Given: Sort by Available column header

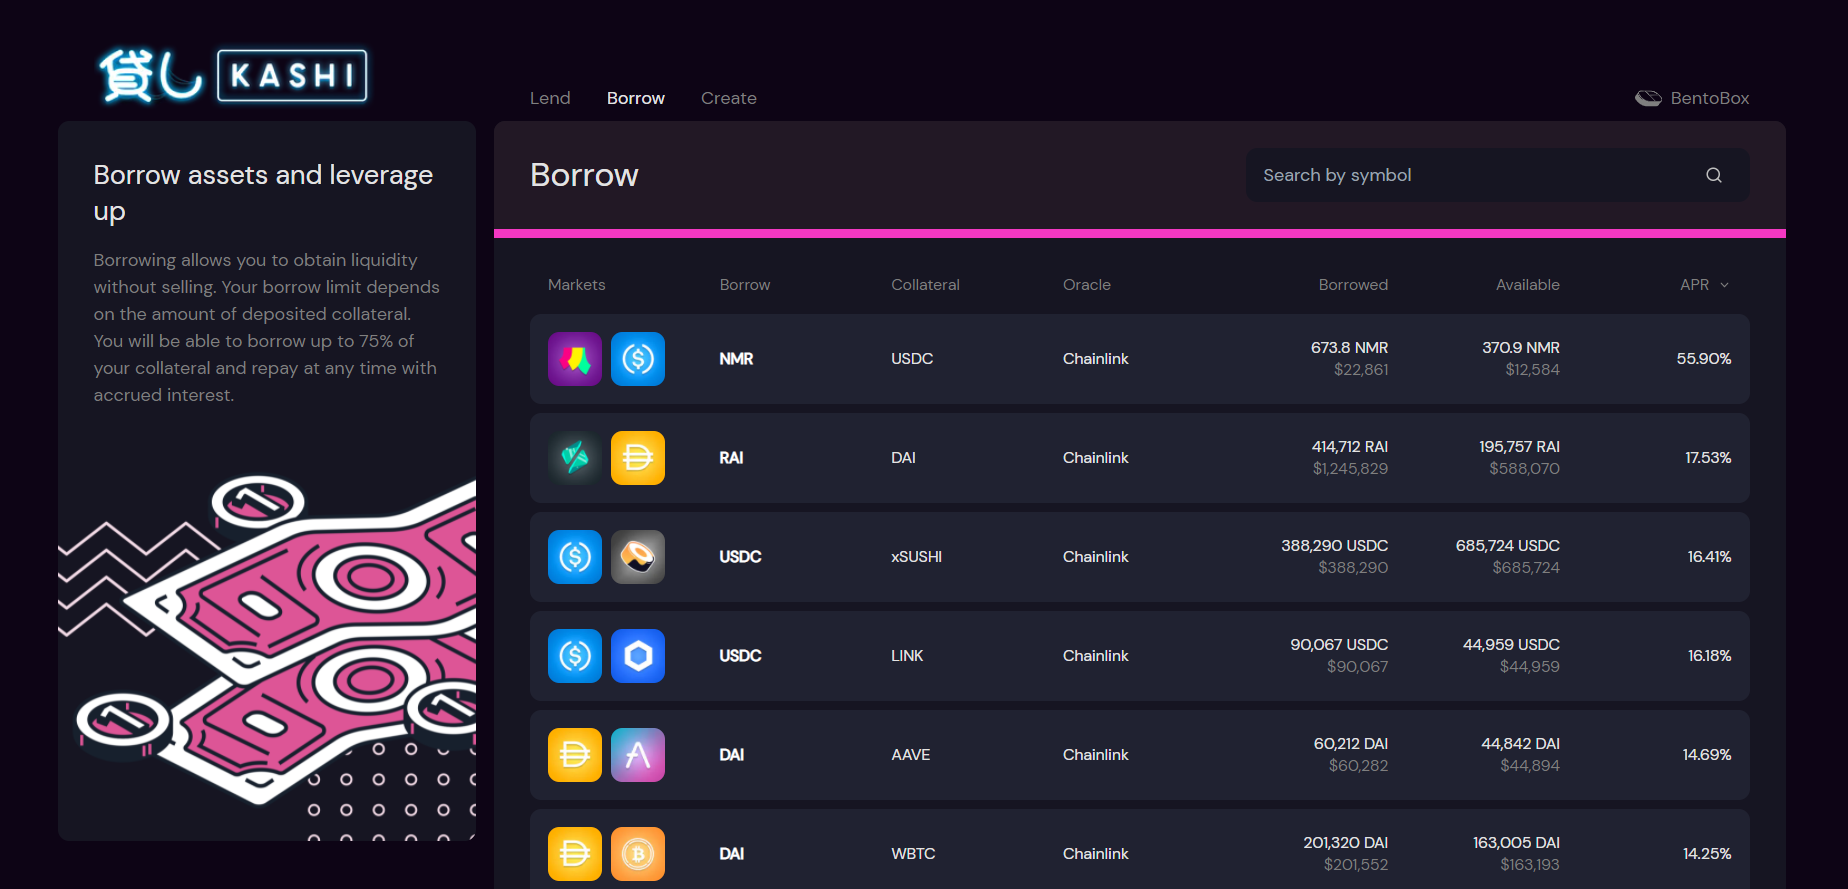Looking at the screenshot, I should (x=1528, y=285).
